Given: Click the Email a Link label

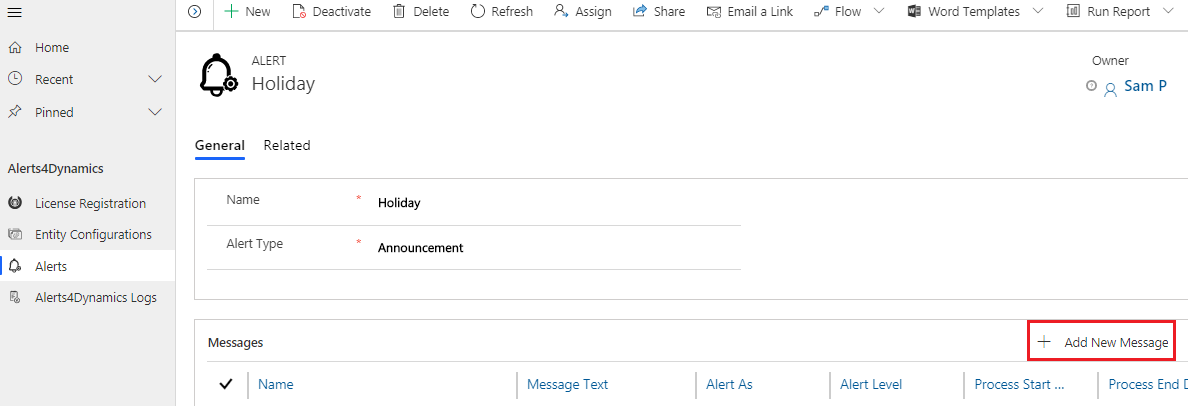Looking at the screenshot, I should pos(760,11).
